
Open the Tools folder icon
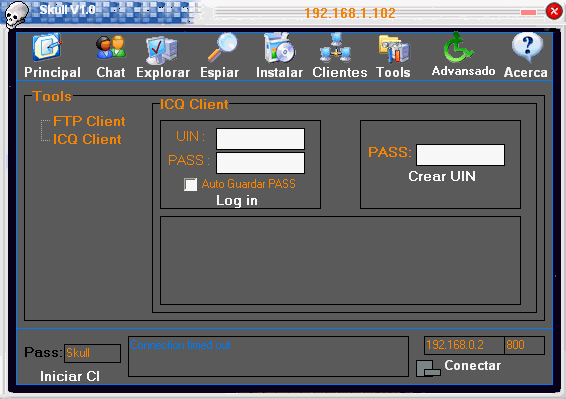coord(393,49)
